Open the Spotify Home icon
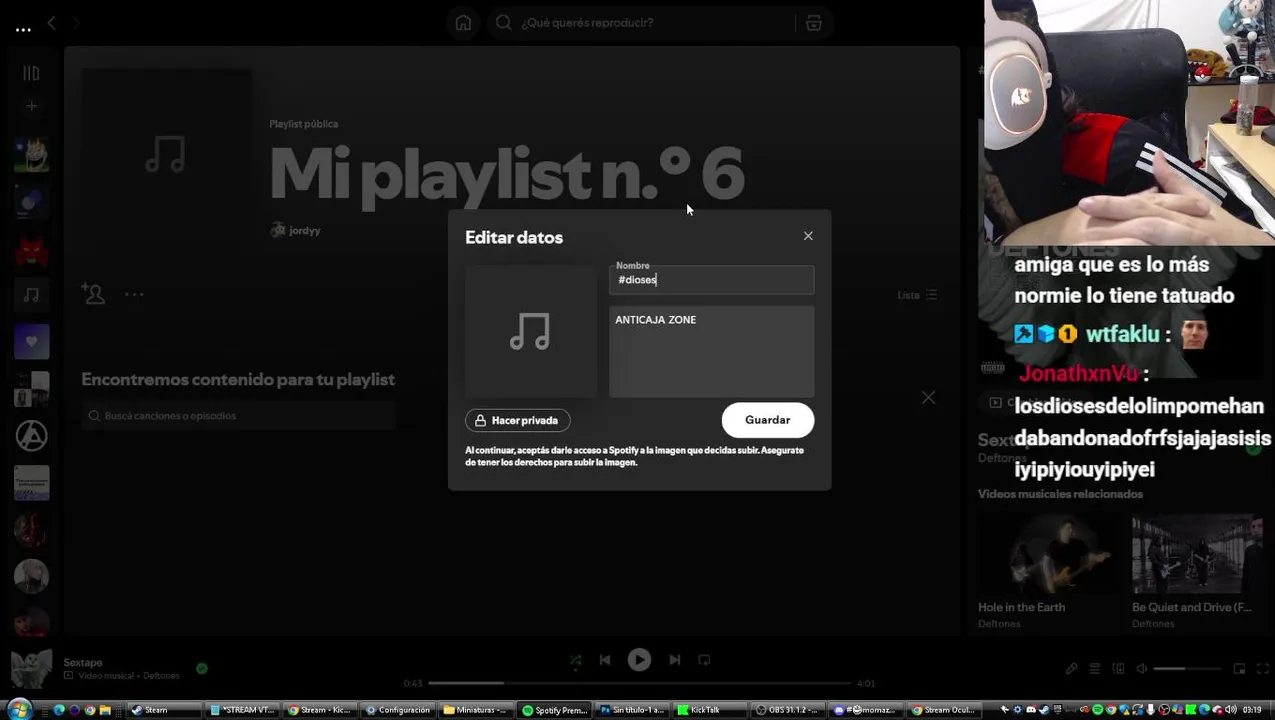The height and width of the screenshot is (720, 1275). pos(463,23)
